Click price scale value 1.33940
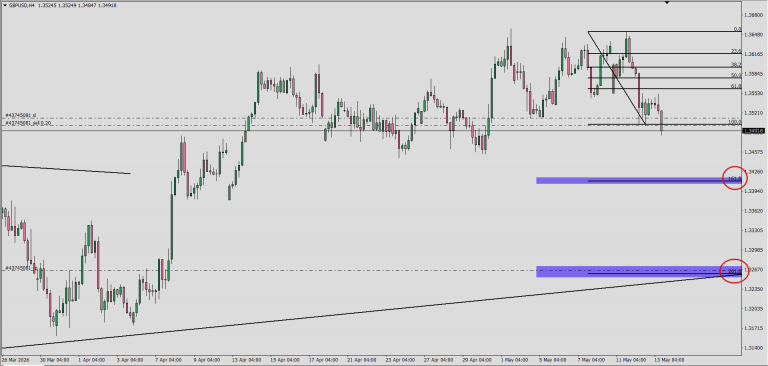This screenshot has width=768, height=366. (x=754, y=191)
